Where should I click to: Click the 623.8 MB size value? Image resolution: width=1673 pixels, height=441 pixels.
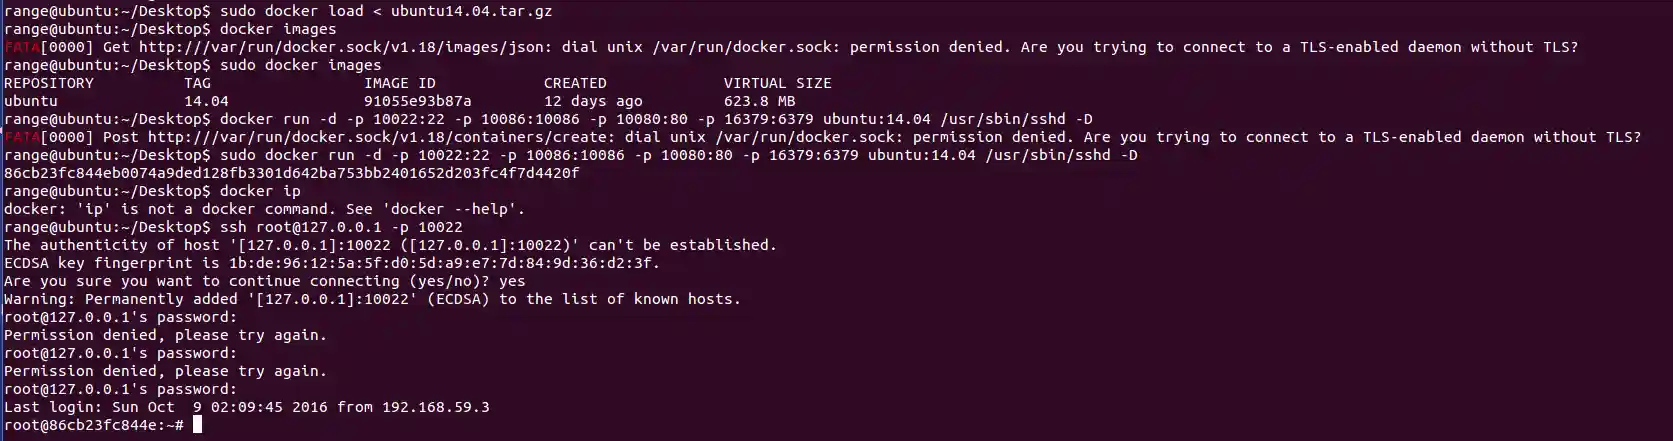click(759, 101)
